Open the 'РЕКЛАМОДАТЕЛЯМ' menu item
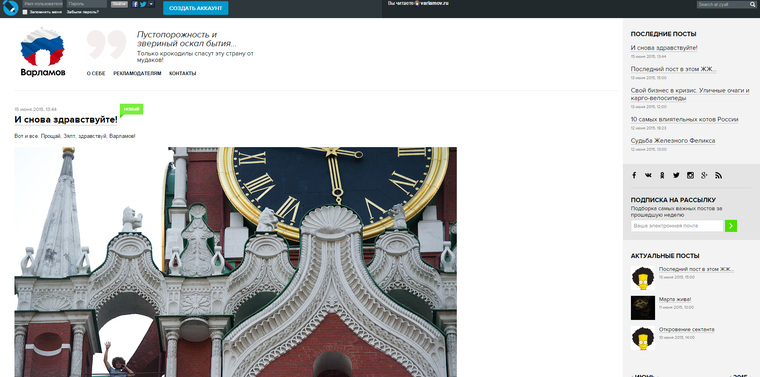Screen dimensions: 760x377 click(x=137, y=74)
